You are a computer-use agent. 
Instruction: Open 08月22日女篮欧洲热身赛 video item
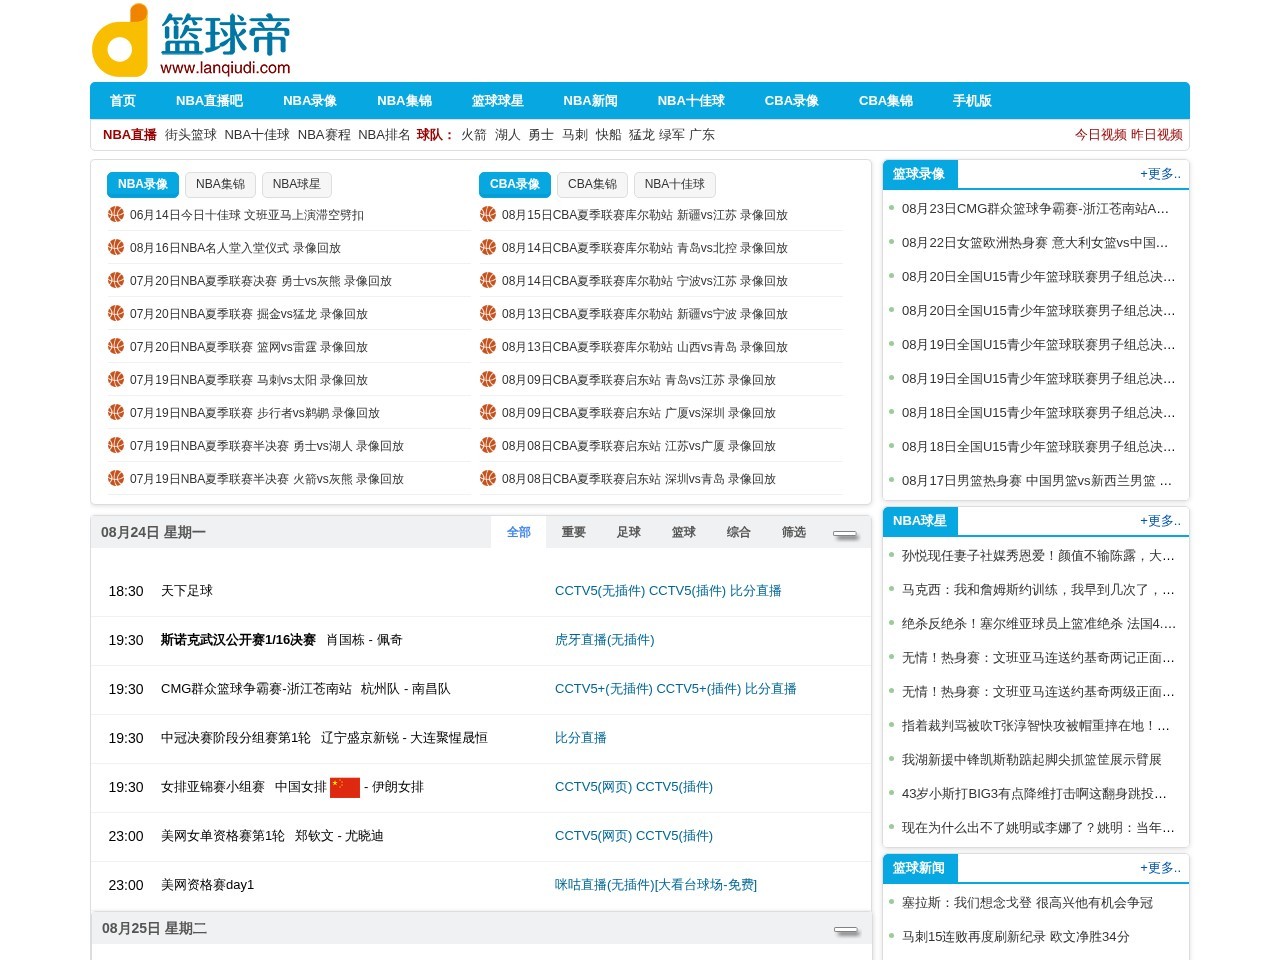coord(1035,243)
